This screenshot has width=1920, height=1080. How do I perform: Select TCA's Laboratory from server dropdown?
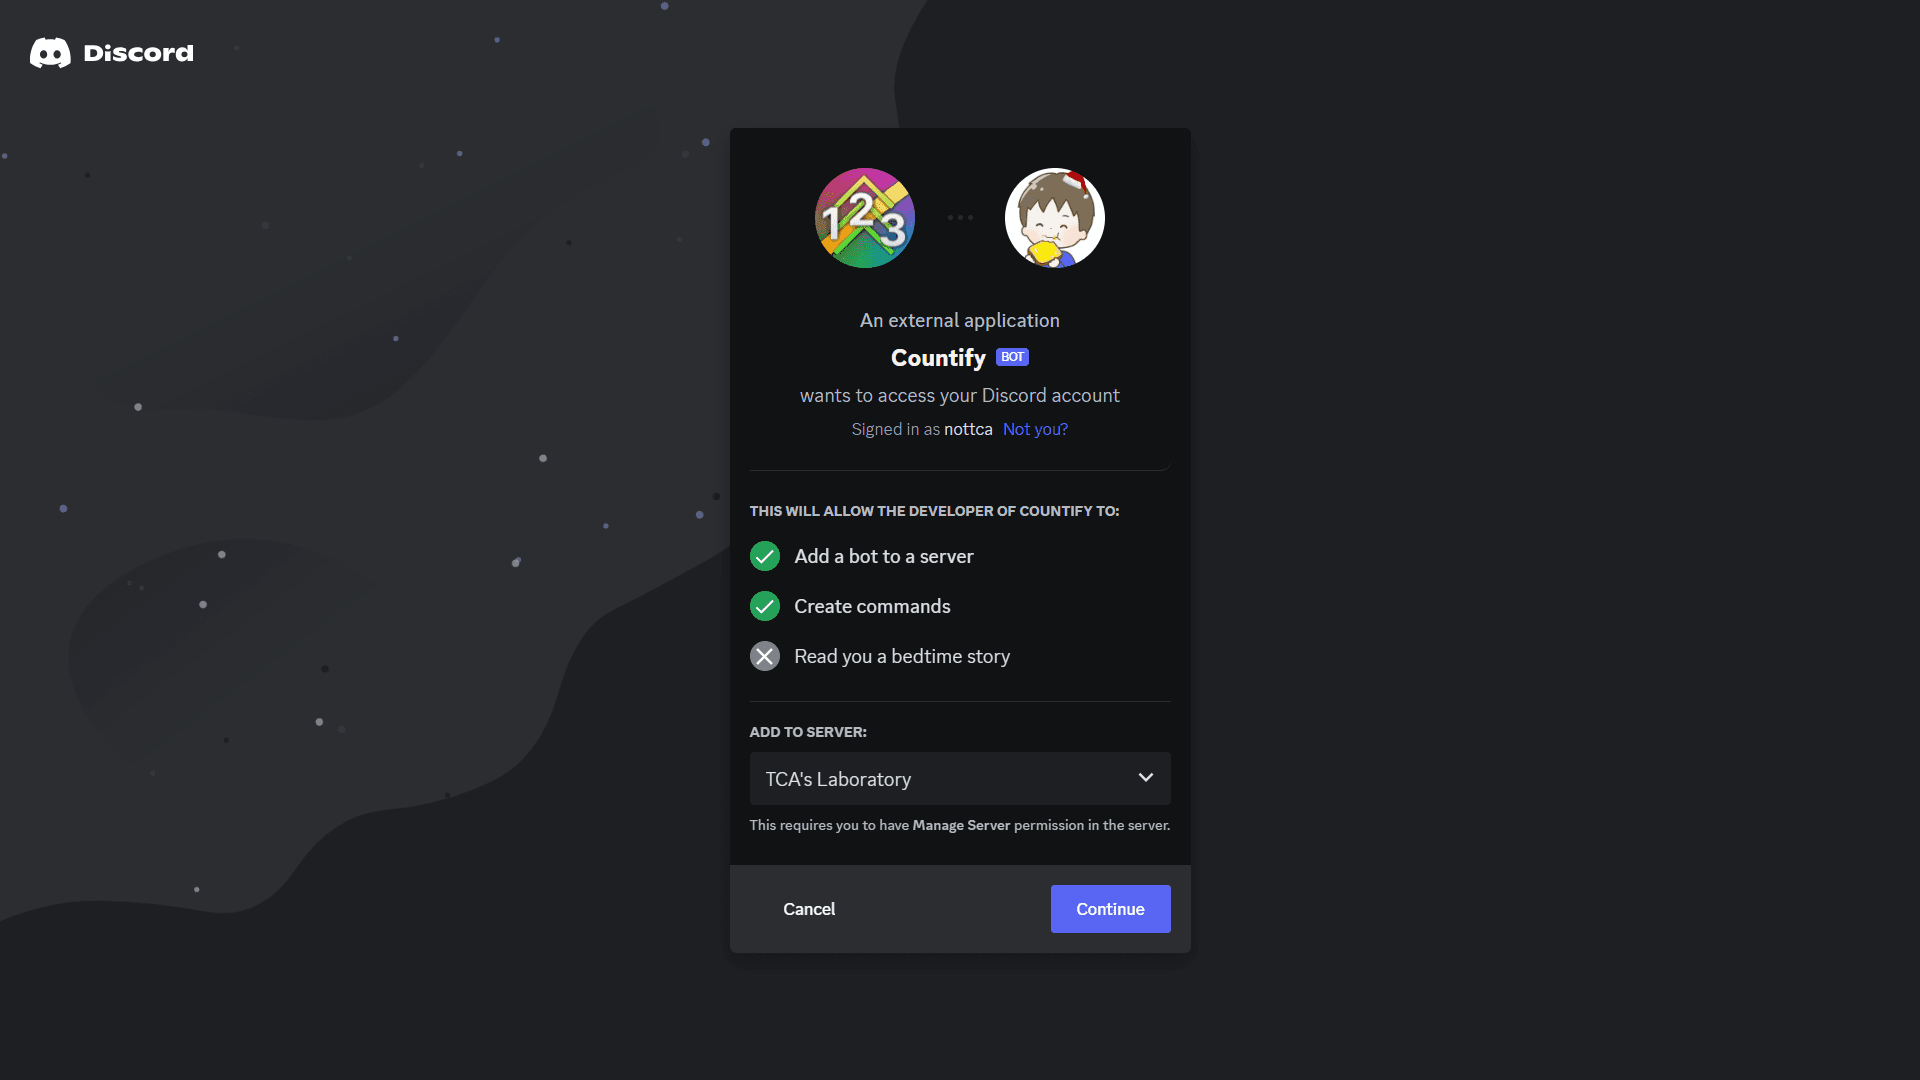[x=960, y=778]
